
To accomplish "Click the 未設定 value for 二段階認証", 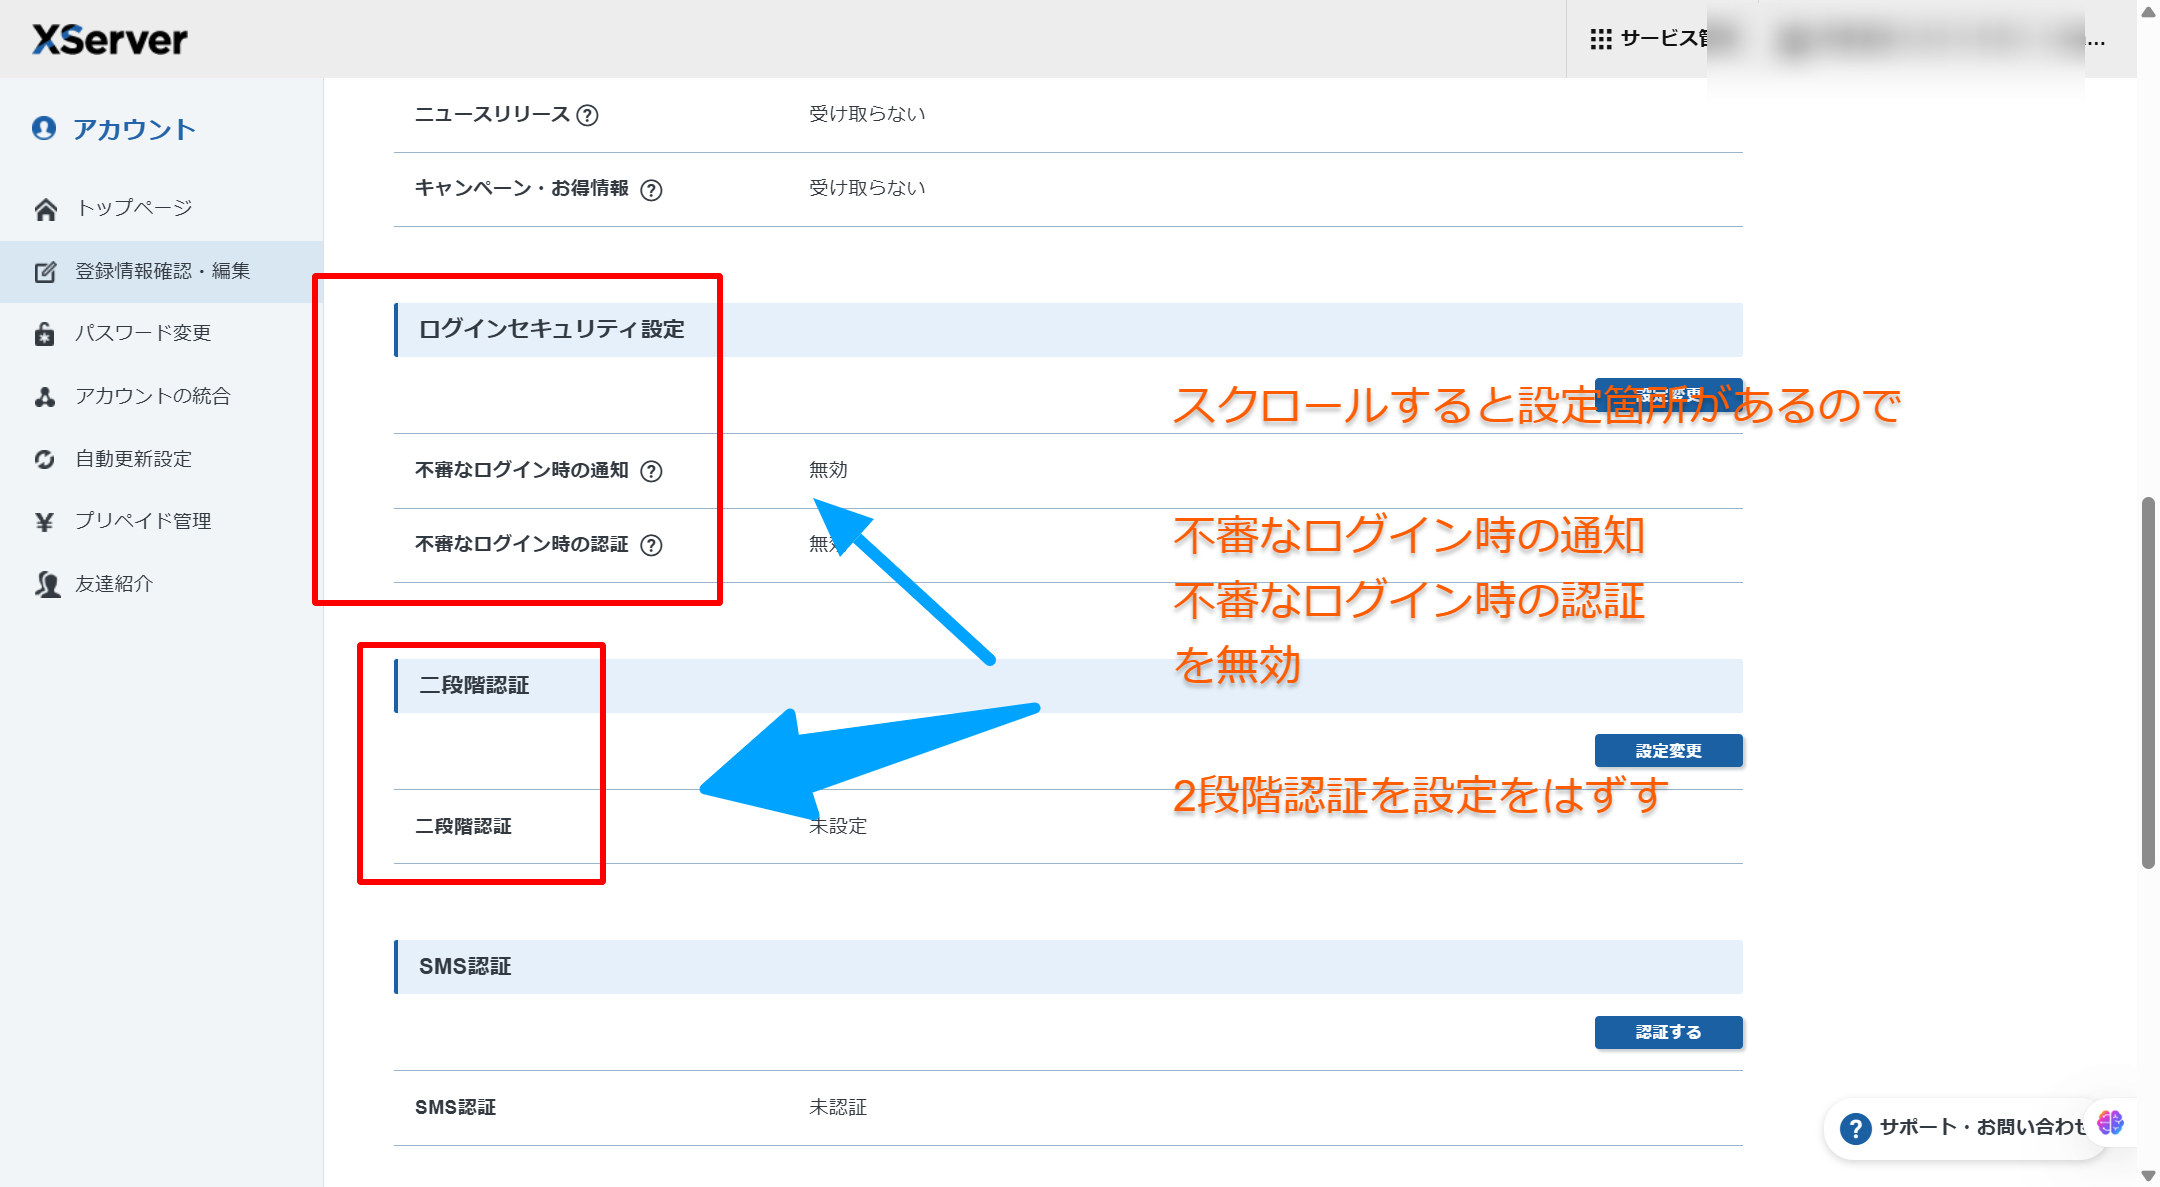I will point(838,826).
